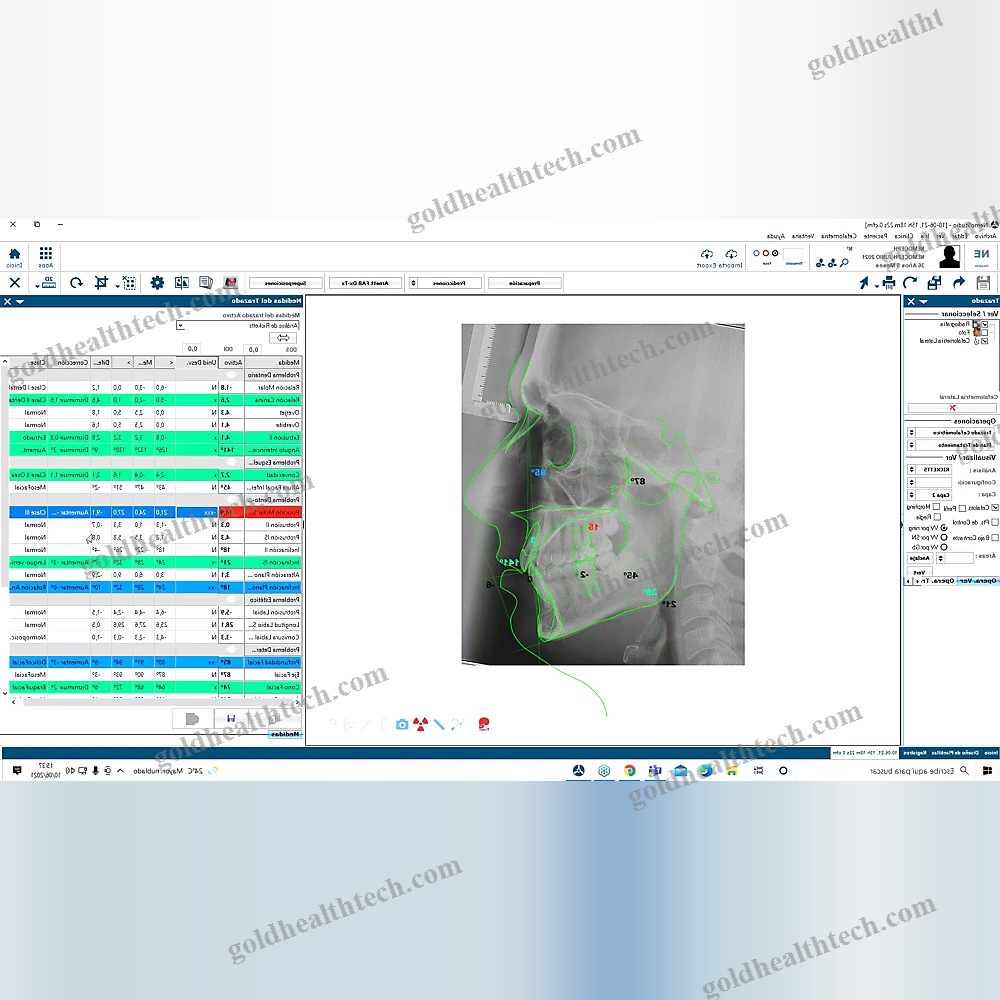Enable the Morphing checkbox
Screen dimensions: 1000x1000
(936, 507)
